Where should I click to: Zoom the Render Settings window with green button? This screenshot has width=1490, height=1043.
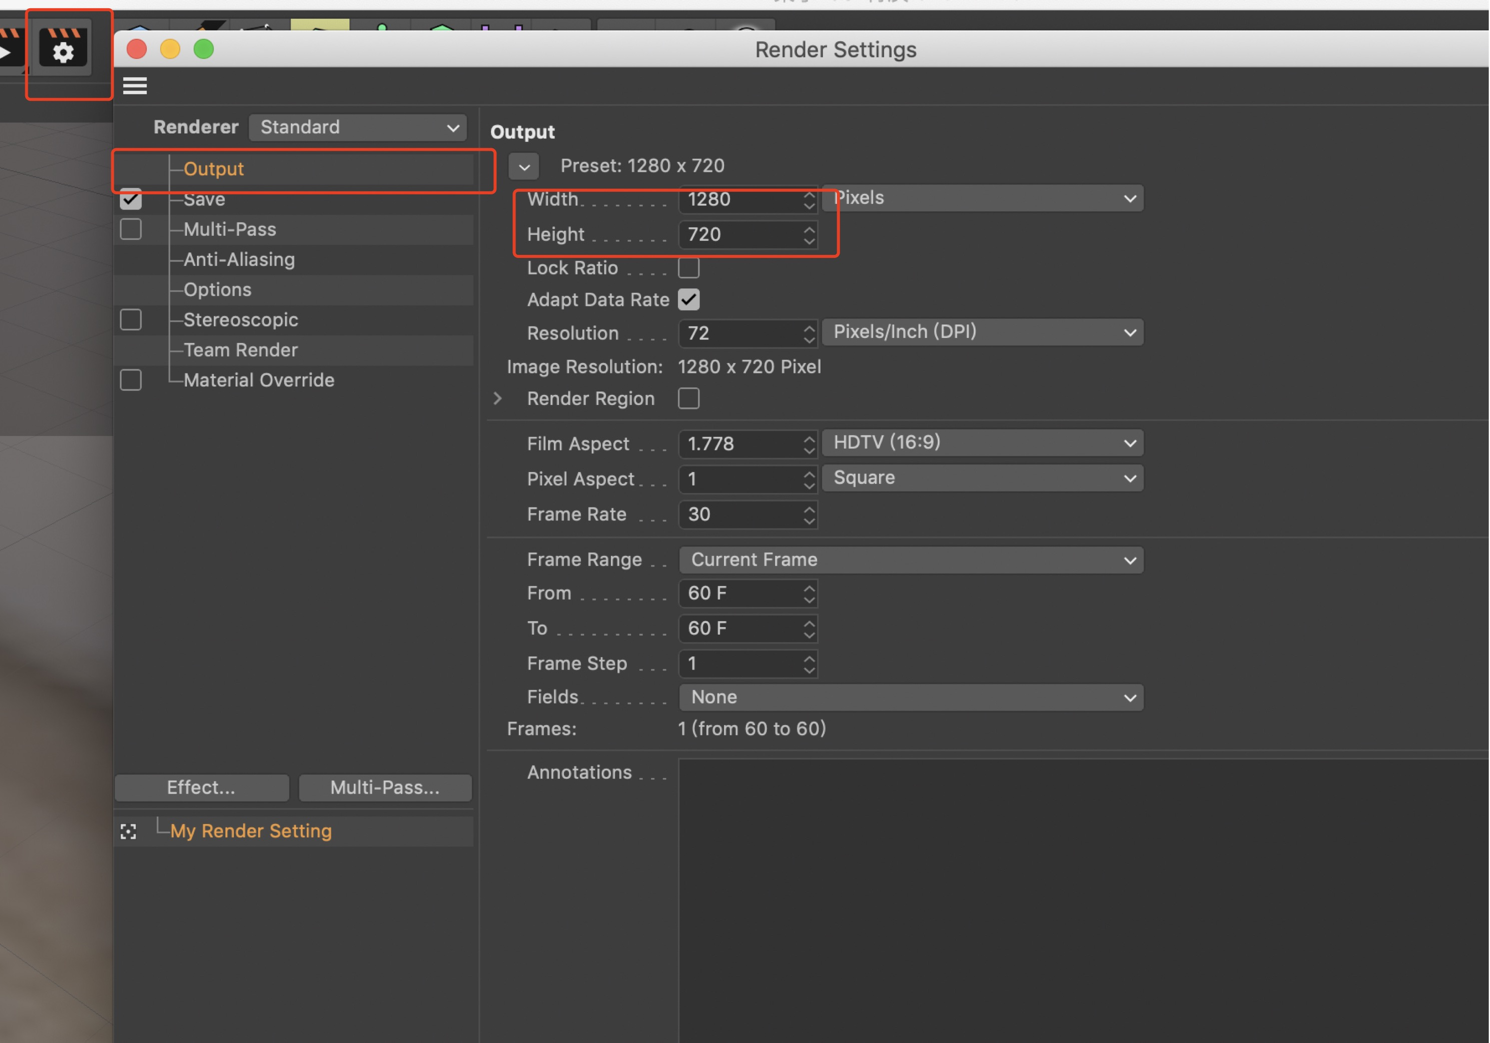204,49
